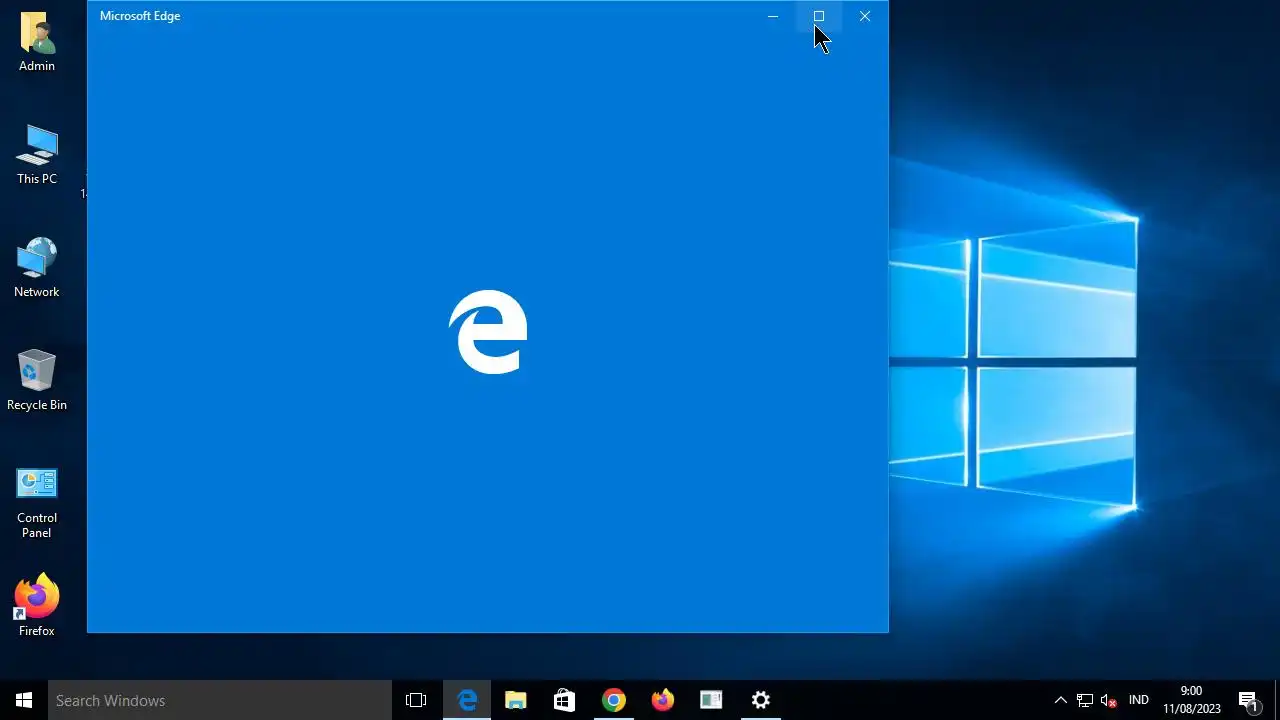
Task: Open the network status tray icon
Action: point(1085,700)
